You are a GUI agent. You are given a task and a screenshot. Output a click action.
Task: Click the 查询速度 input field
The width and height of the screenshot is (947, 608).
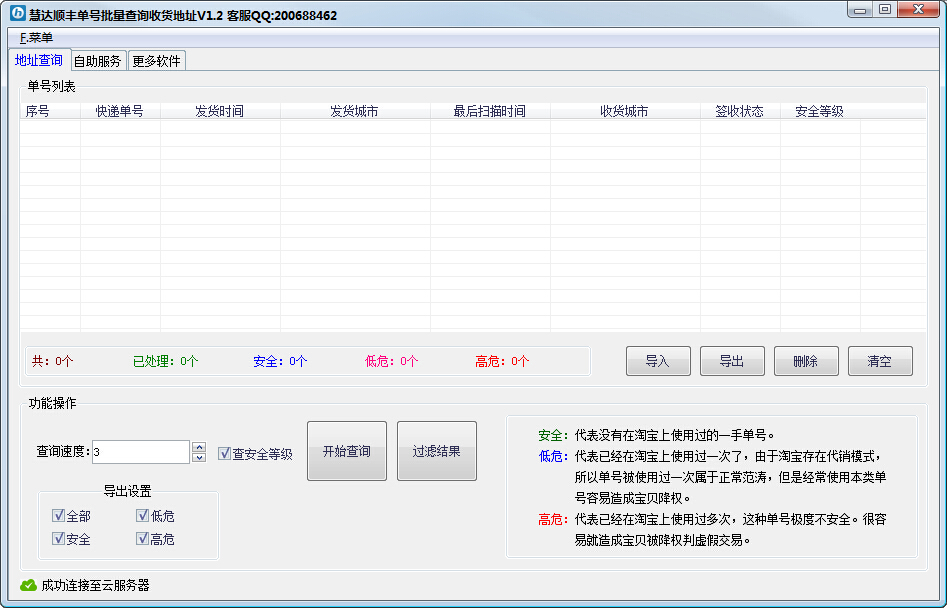click(x=140, y=452)
